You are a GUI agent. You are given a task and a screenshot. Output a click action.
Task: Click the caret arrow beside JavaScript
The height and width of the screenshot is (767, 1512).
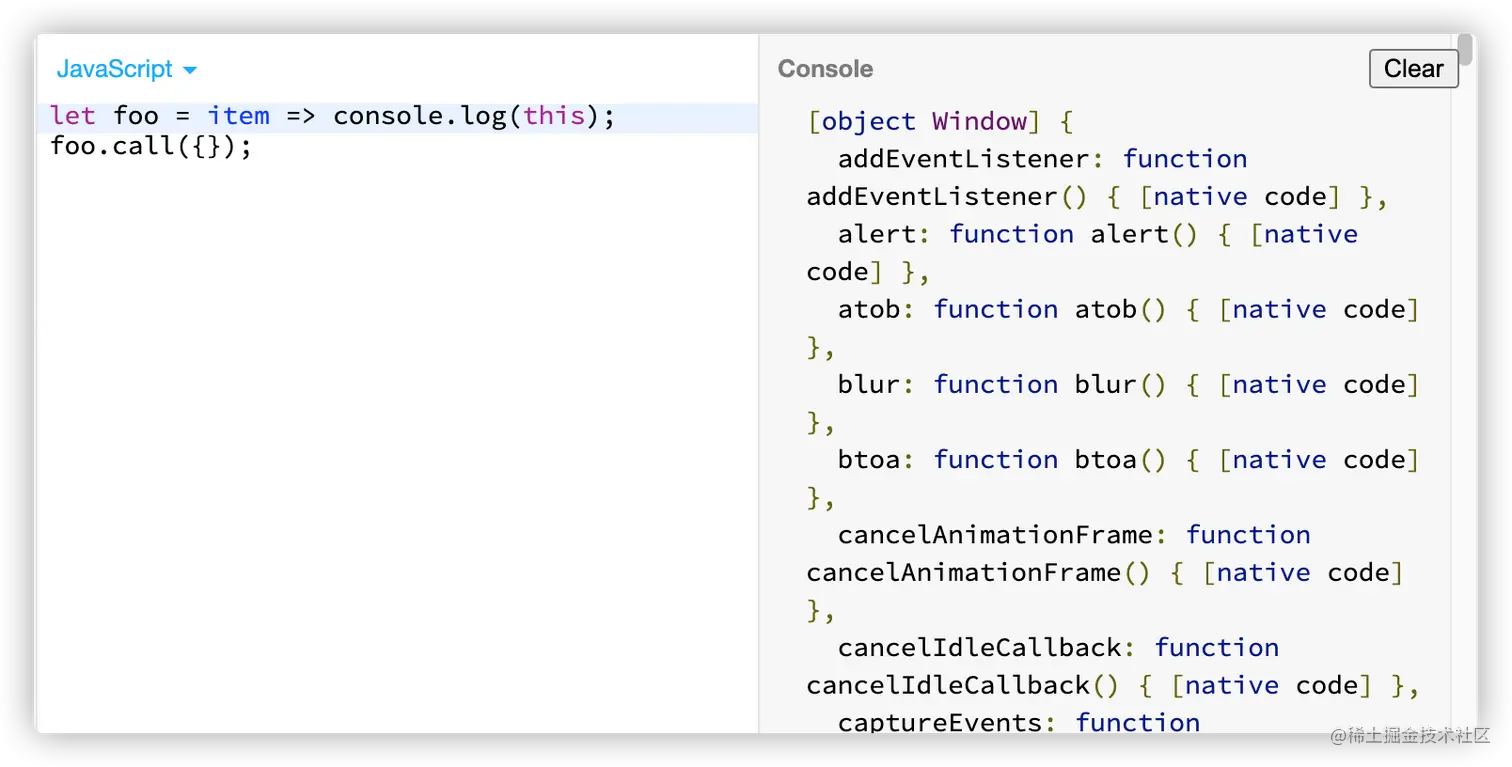[190, 70]
